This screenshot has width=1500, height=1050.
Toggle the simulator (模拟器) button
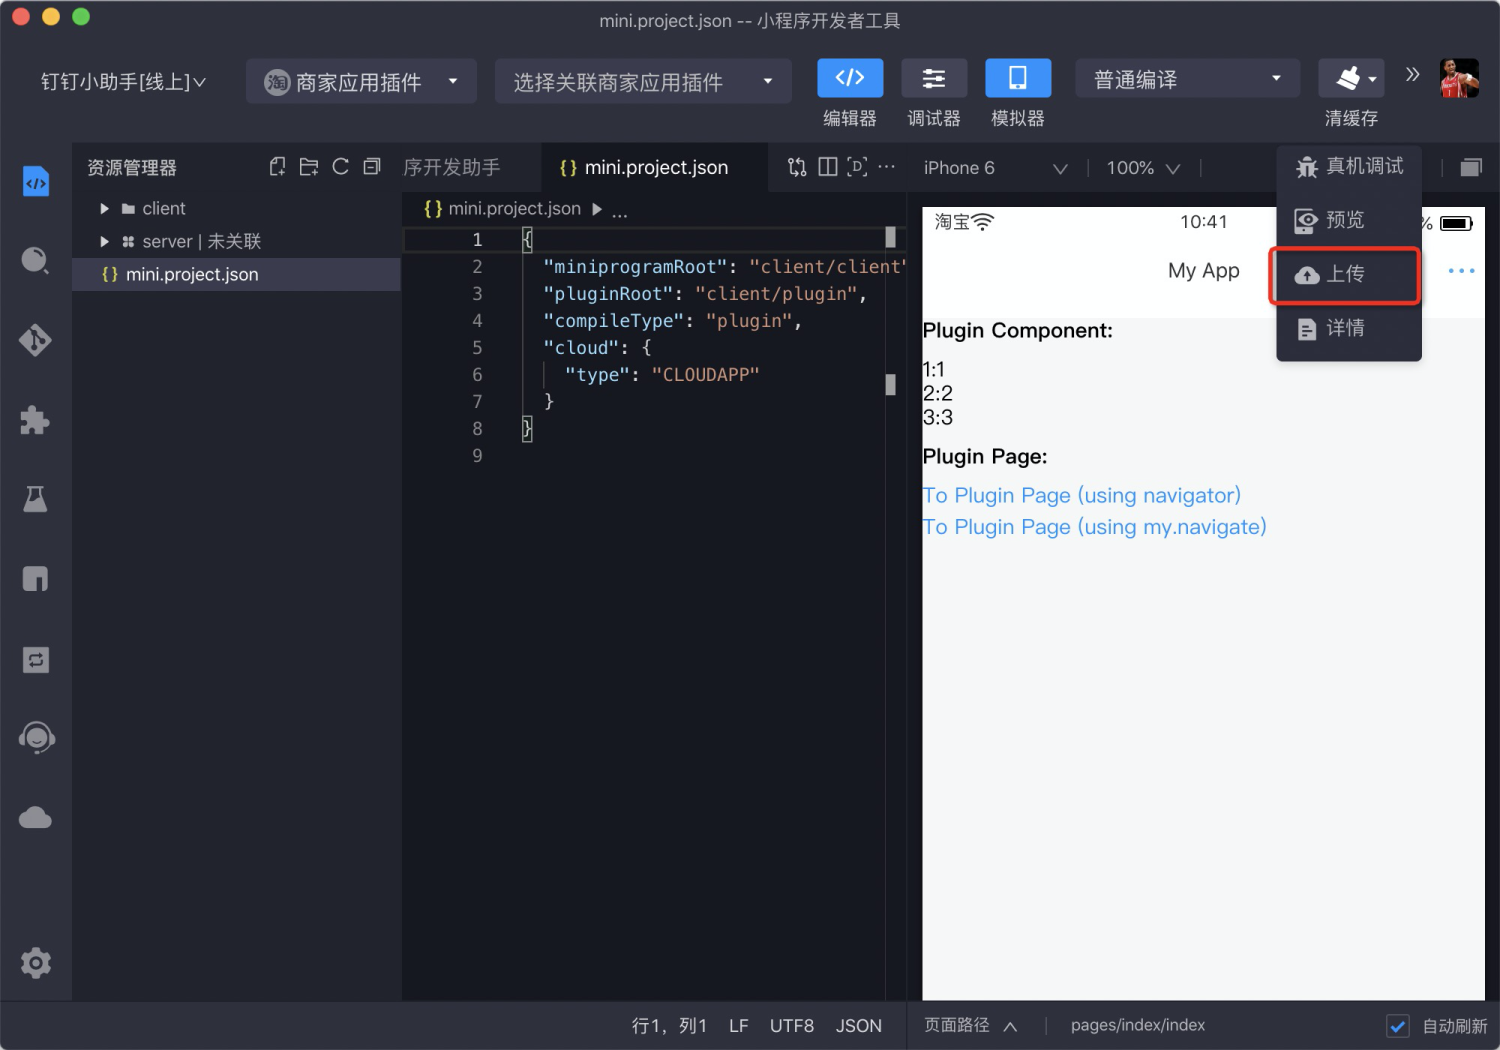coord(1018,78)
